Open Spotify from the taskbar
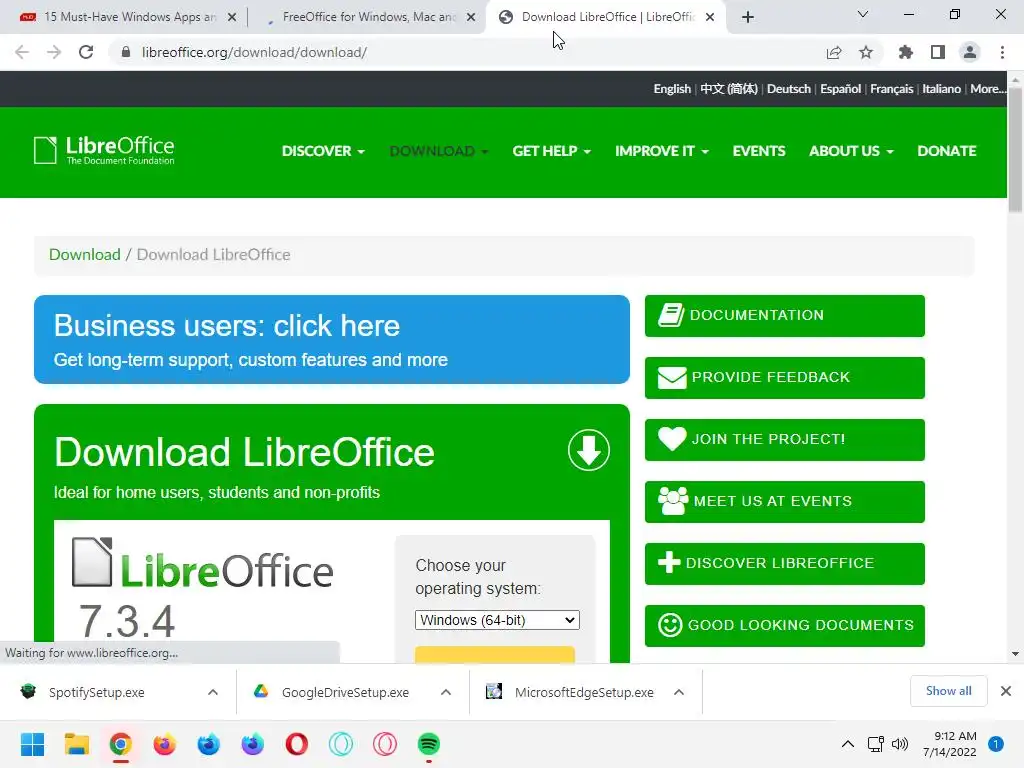The image size is (1024, 768). pyautogui.click(x=428, y=744)
